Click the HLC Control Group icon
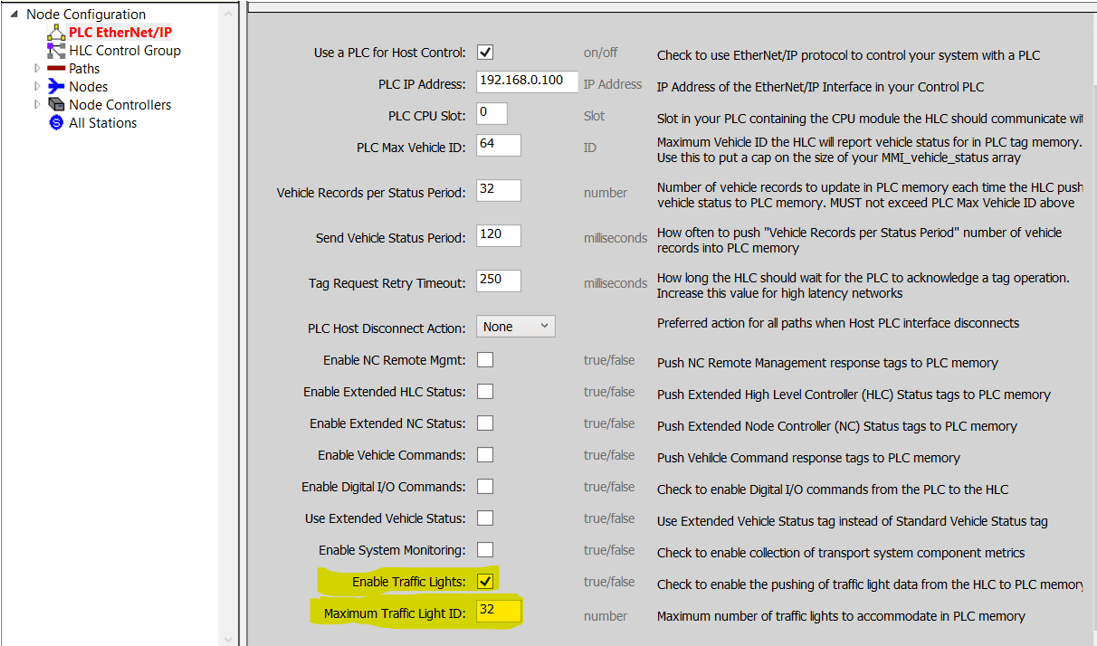1097x646 pixels. (56, 51)
